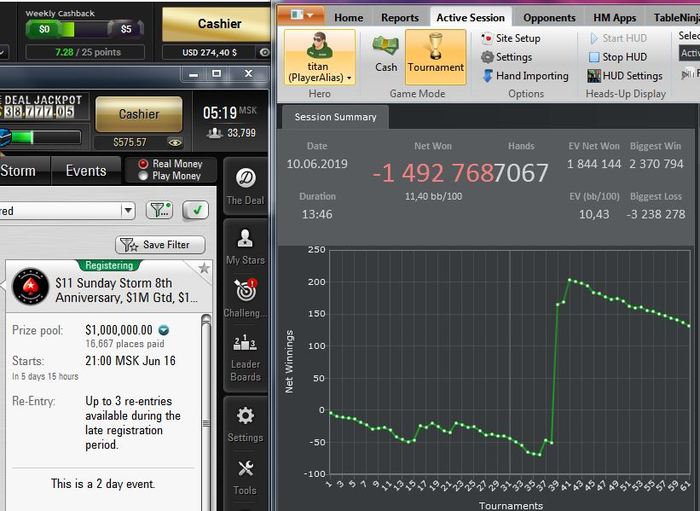The height and width of the screenshot is (511, 700).
Task: Switch game mode to Cash
Action: [386, 54]
